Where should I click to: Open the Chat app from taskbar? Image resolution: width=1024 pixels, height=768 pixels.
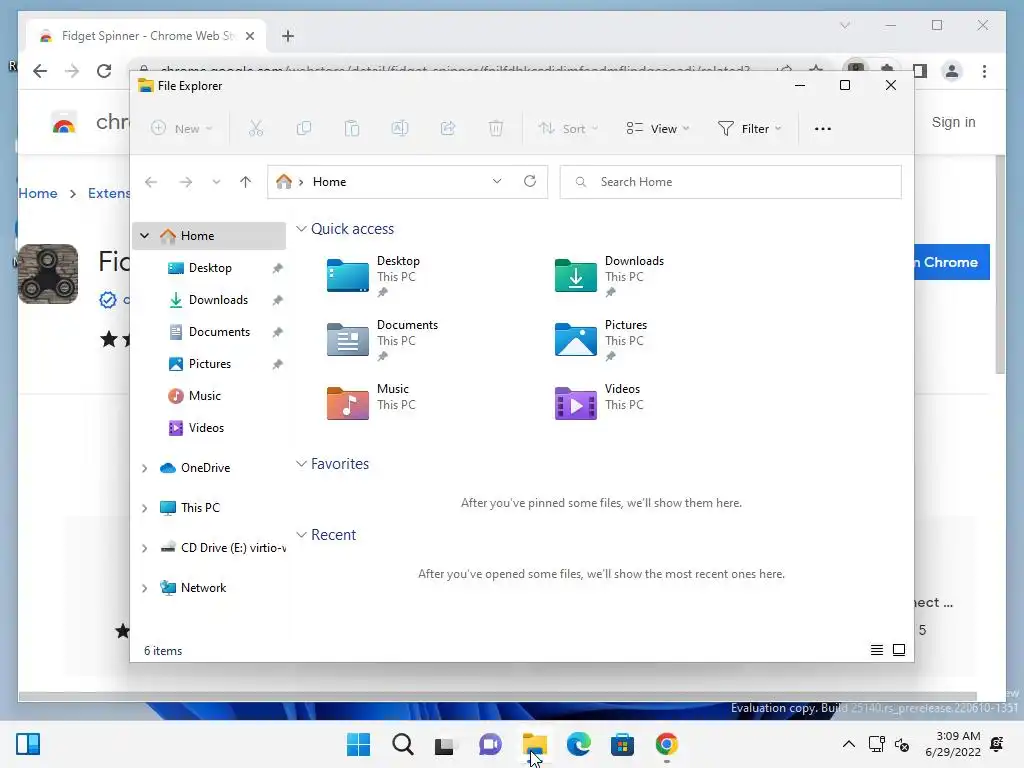[490, 744]
